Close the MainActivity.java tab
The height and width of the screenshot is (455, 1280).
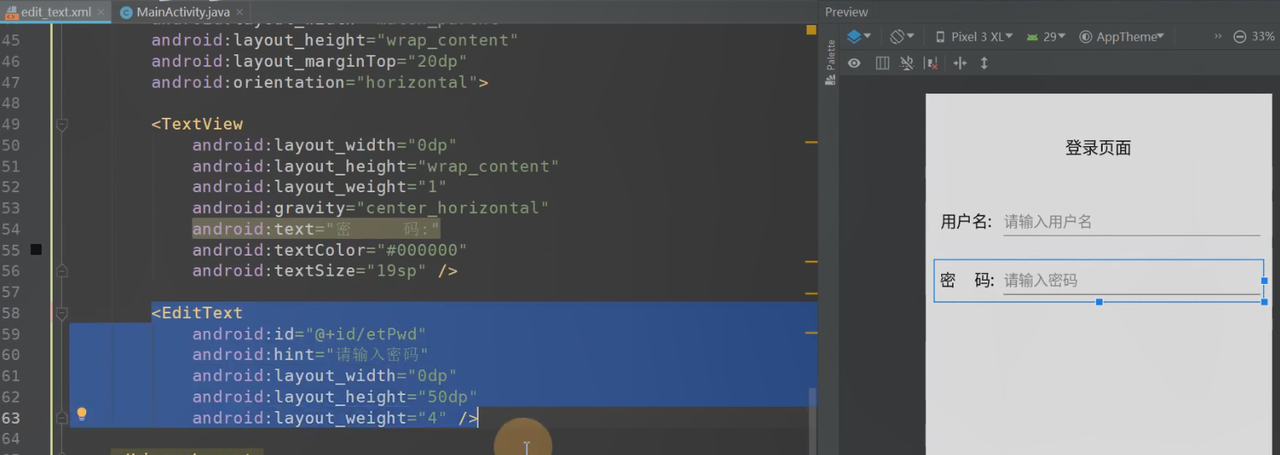coord(241,13)
